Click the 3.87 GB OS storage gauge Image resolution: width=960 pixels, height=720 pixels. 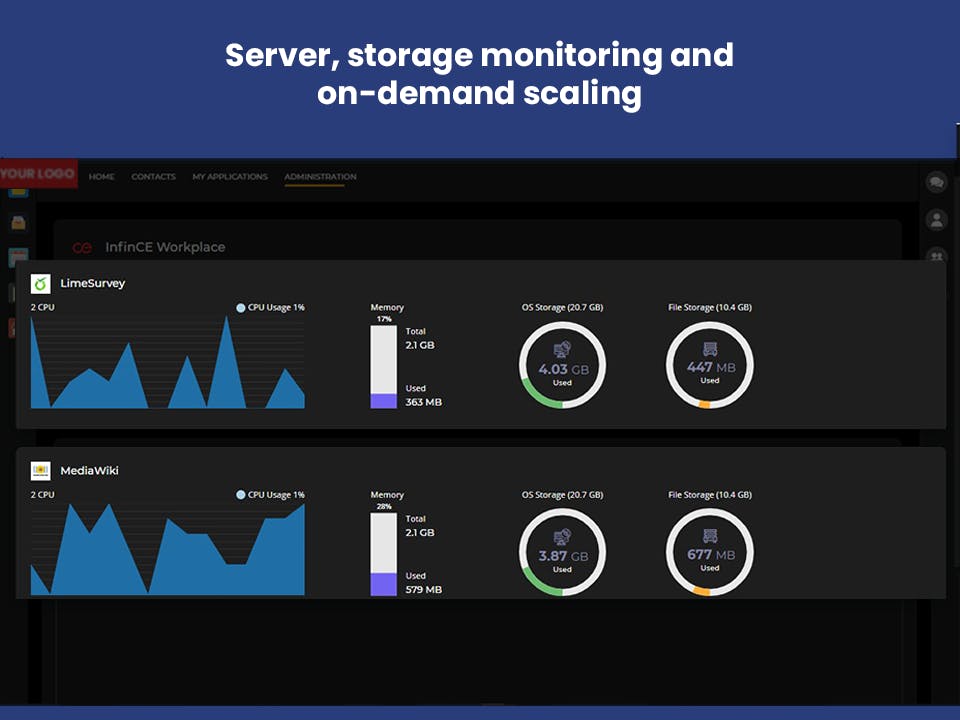563,552
